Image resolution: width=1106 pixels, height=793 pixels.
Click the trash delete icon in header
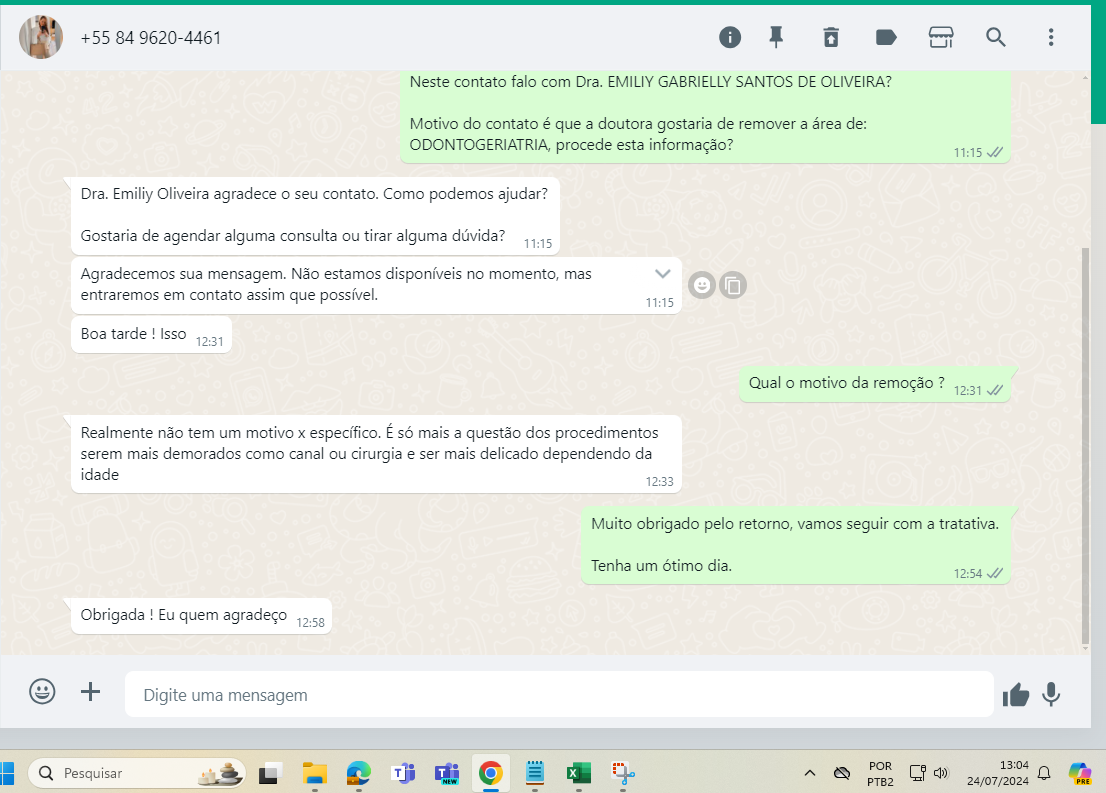pyautogui.click(x=831, y=37)
